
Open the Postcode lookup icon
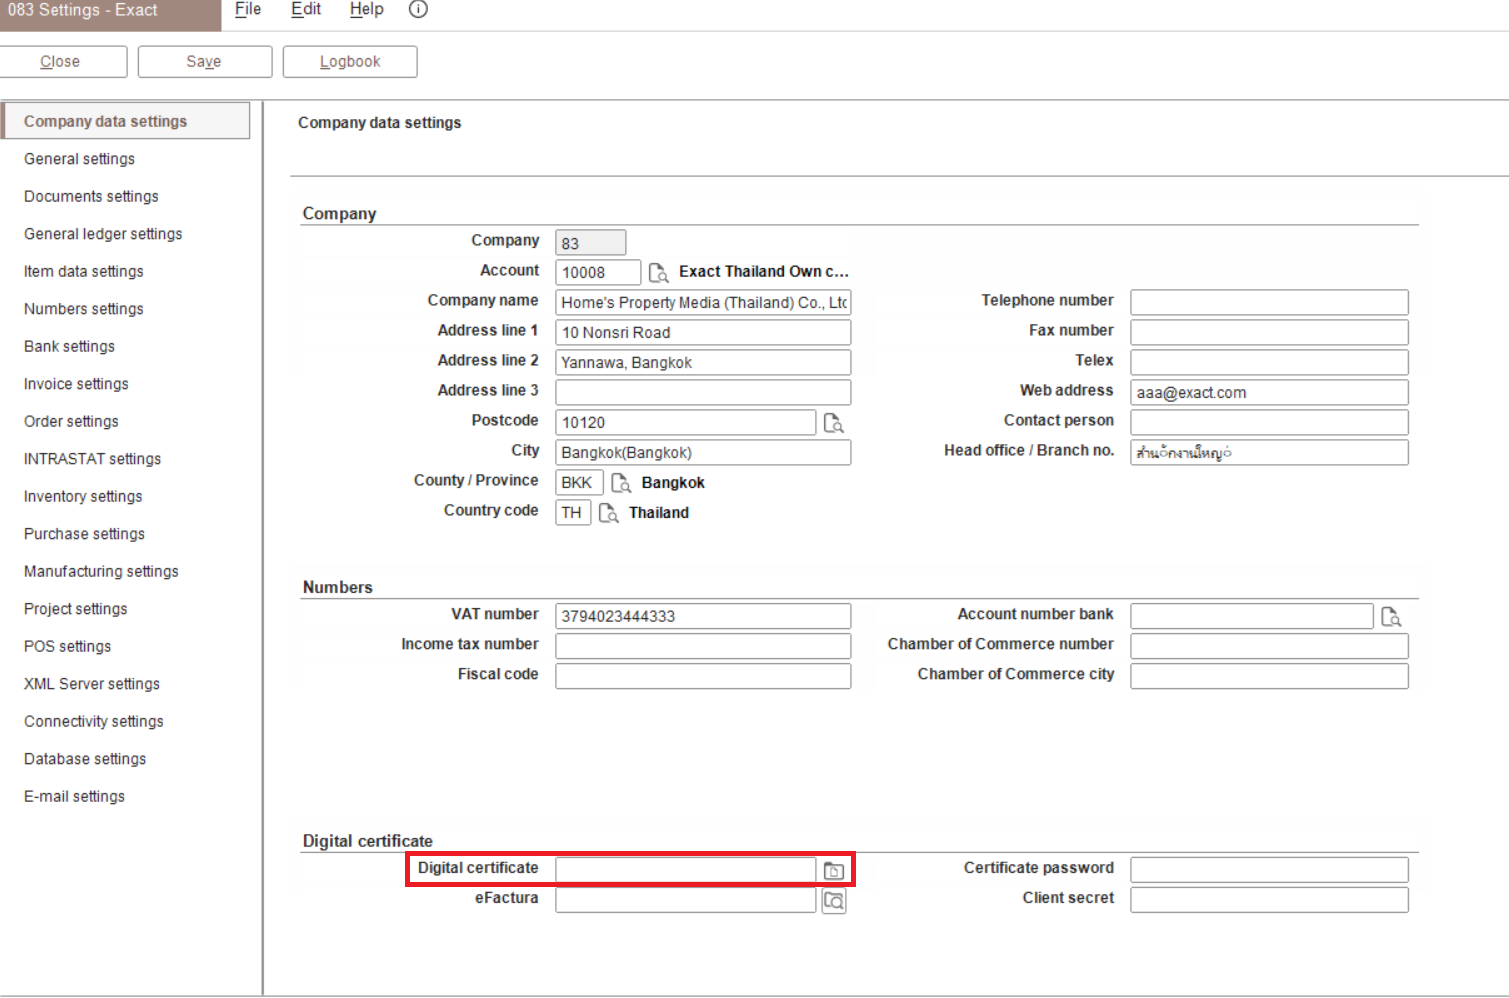pyautogui.click(x=833, y=423)
